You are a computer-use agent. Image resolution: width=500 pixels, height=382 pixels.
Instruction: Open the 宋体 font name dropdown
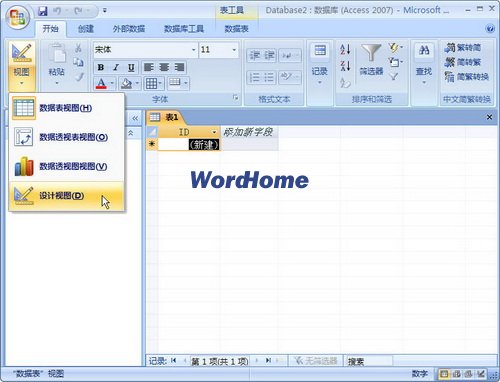[193, 50]
